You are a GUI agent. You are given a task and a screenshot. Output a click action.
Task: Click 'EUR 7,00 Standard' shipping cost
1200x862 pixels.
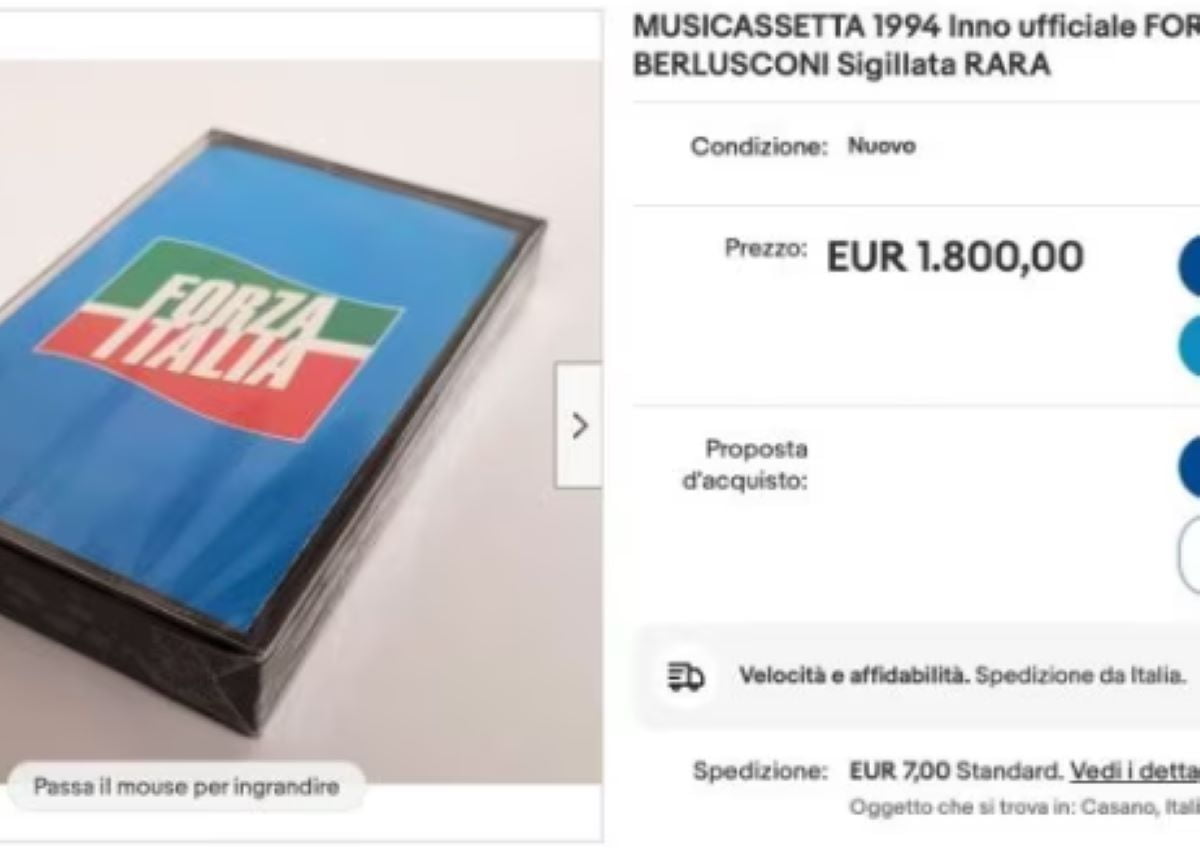[x=955, y=772]
